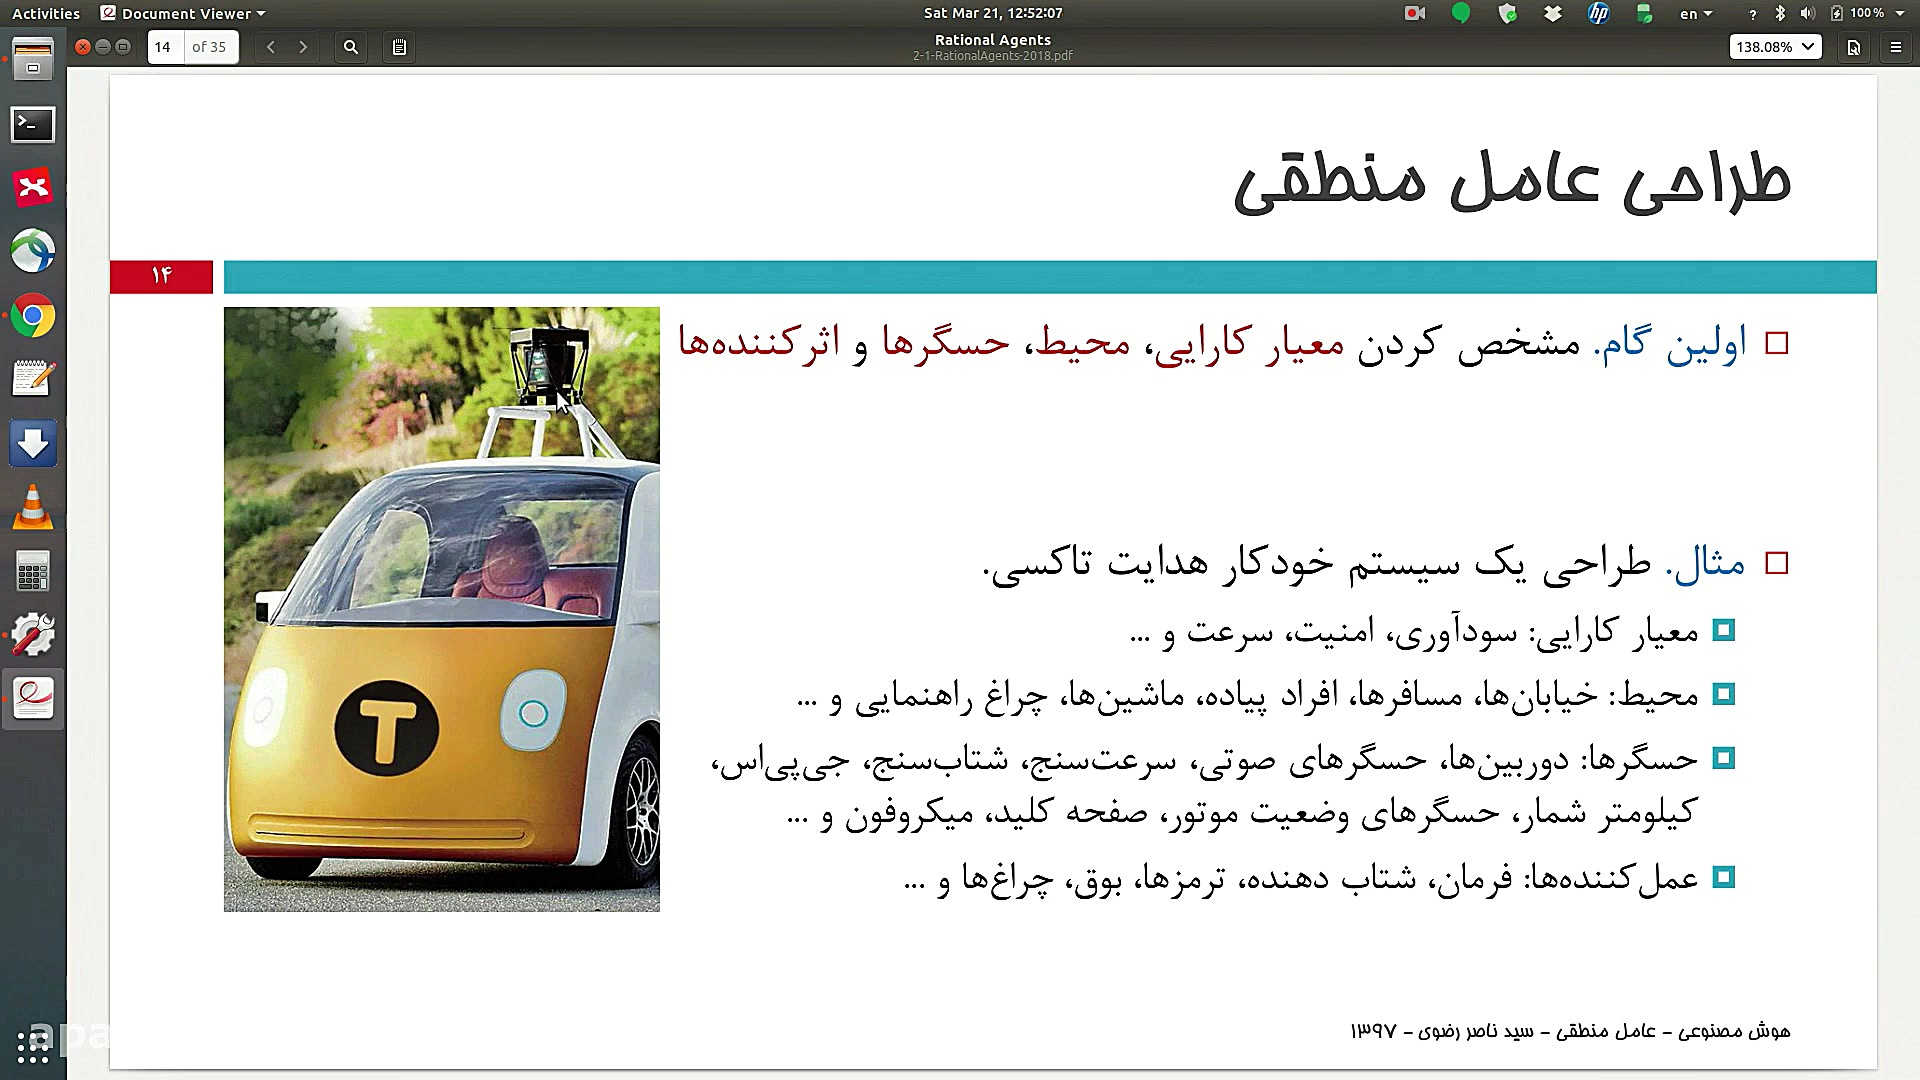Screen dimensions: 1920x1080
Task: Open the Document Viewer options menu
Action: (x=1898, y=46)
